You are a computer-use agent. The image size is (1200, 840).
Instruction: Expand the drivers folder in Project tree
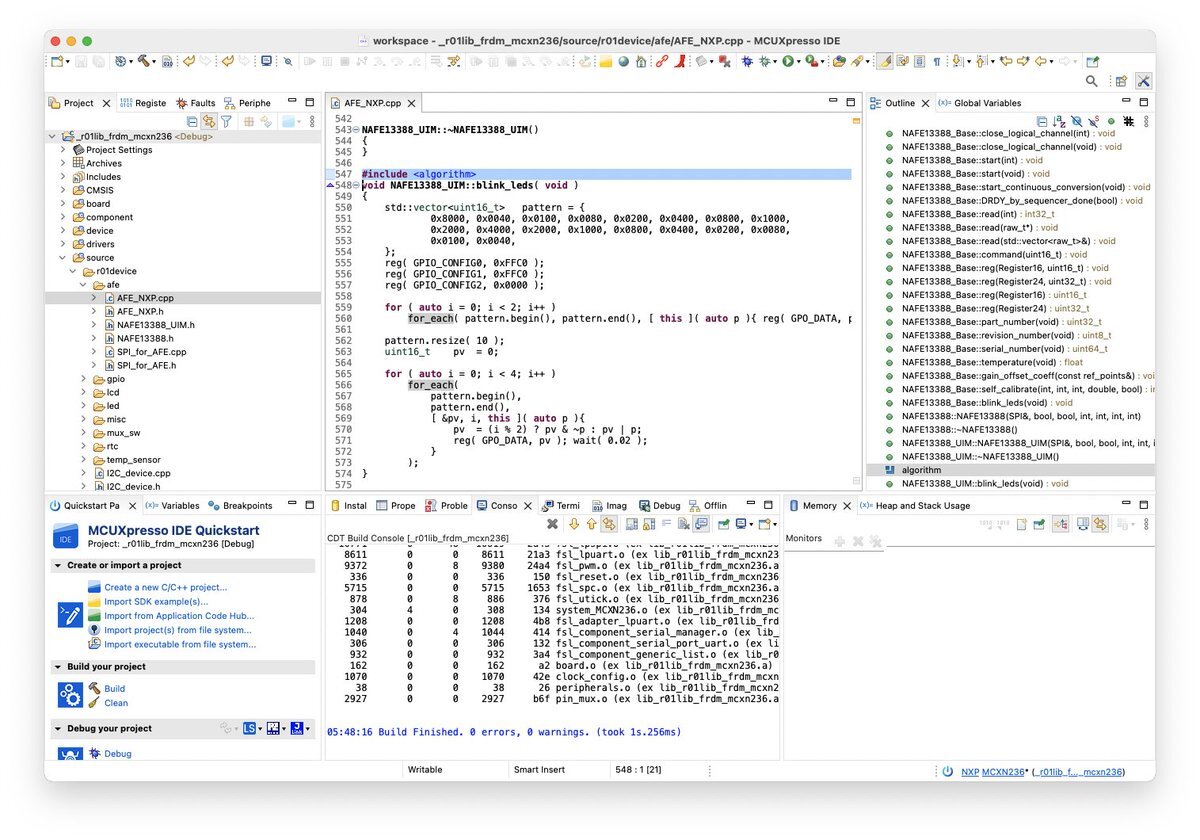tap(64, 244)
